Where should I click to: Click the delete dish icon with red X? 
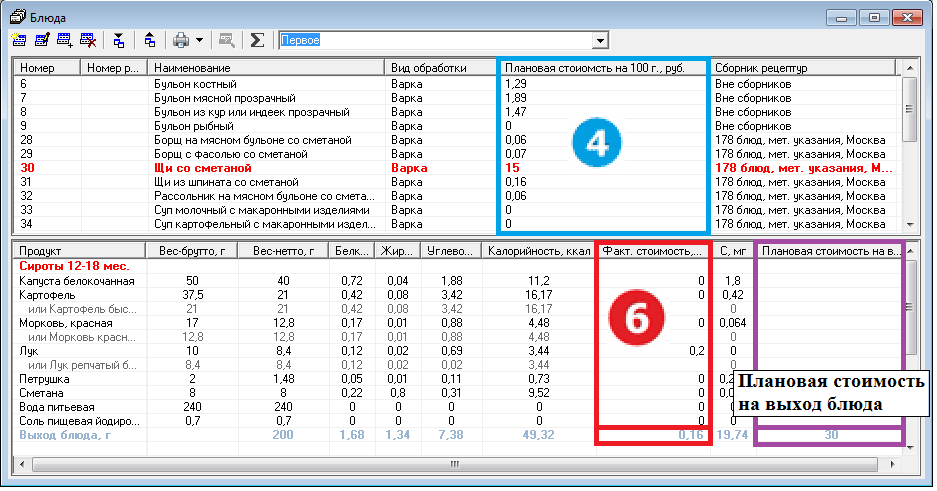[x=88, y=40]
